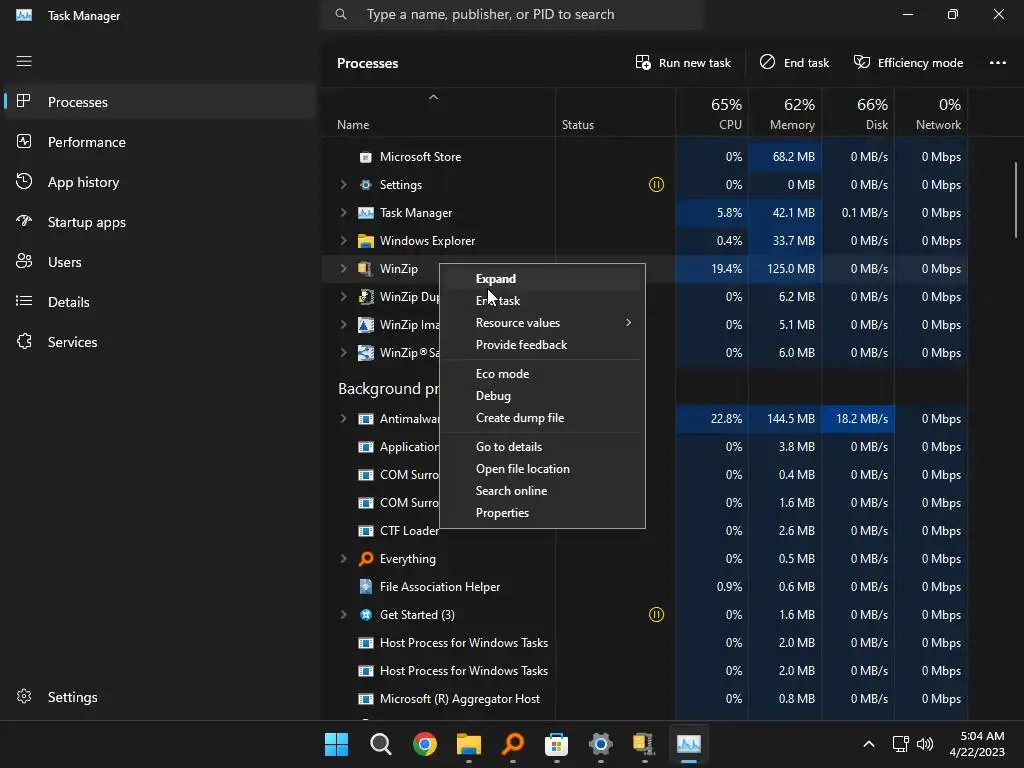
Task: Click the Everything magnifier process icon
Action: (x=366, y=558)
